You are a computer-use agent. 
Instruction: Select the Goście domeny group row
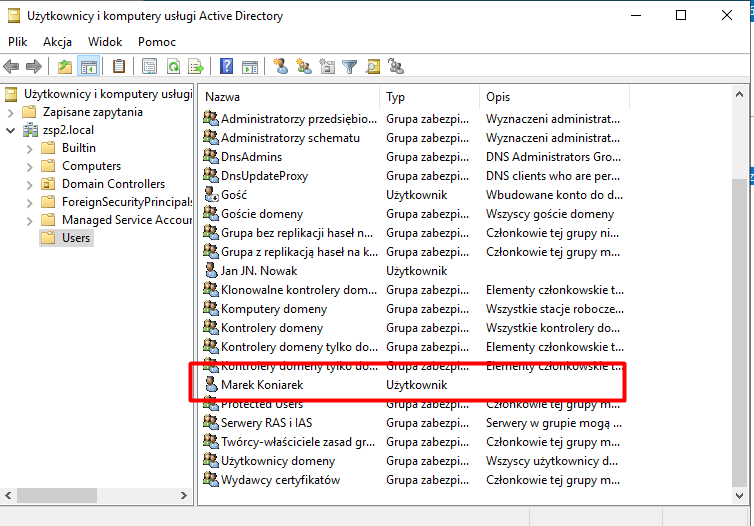tap(414, 213)
